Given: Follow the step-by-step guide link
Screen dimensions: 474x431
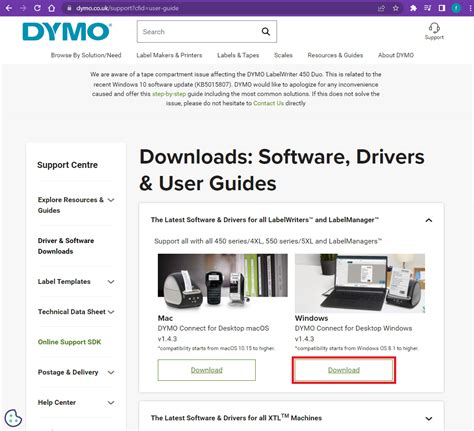Looking at the screenshot, I should tap(169, 94).
